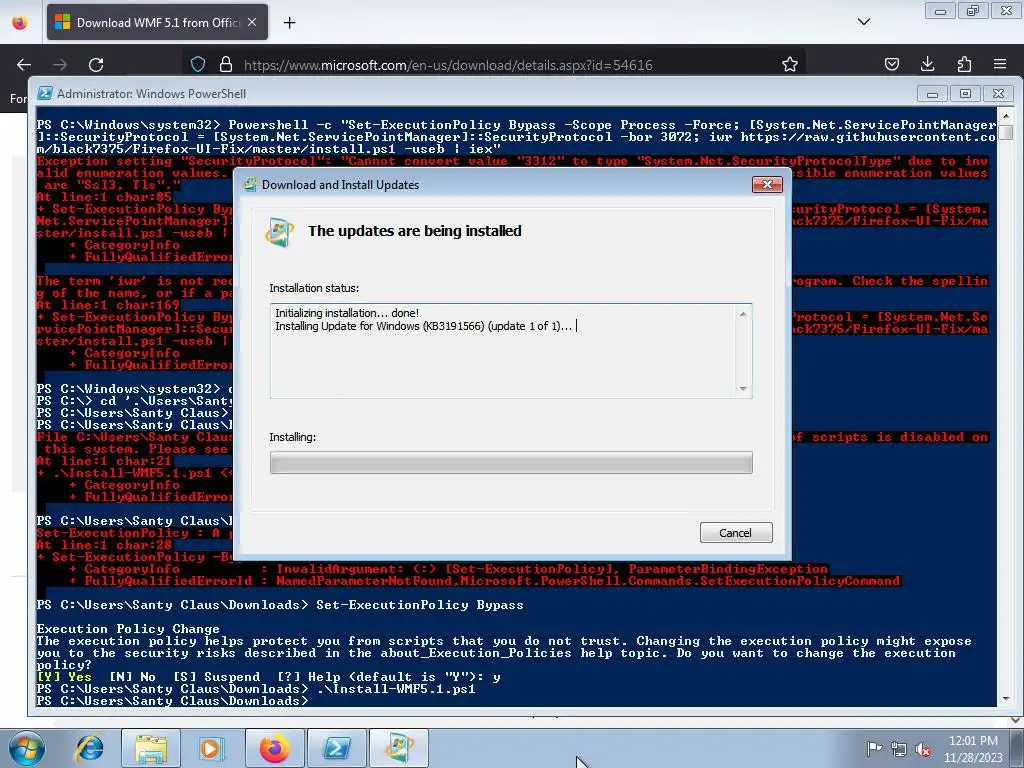Image resolution: width=1024 pixels, height=768 pixels.
Task: Switch to Windows Update installer taskbar button
Action: coord(399,748)
